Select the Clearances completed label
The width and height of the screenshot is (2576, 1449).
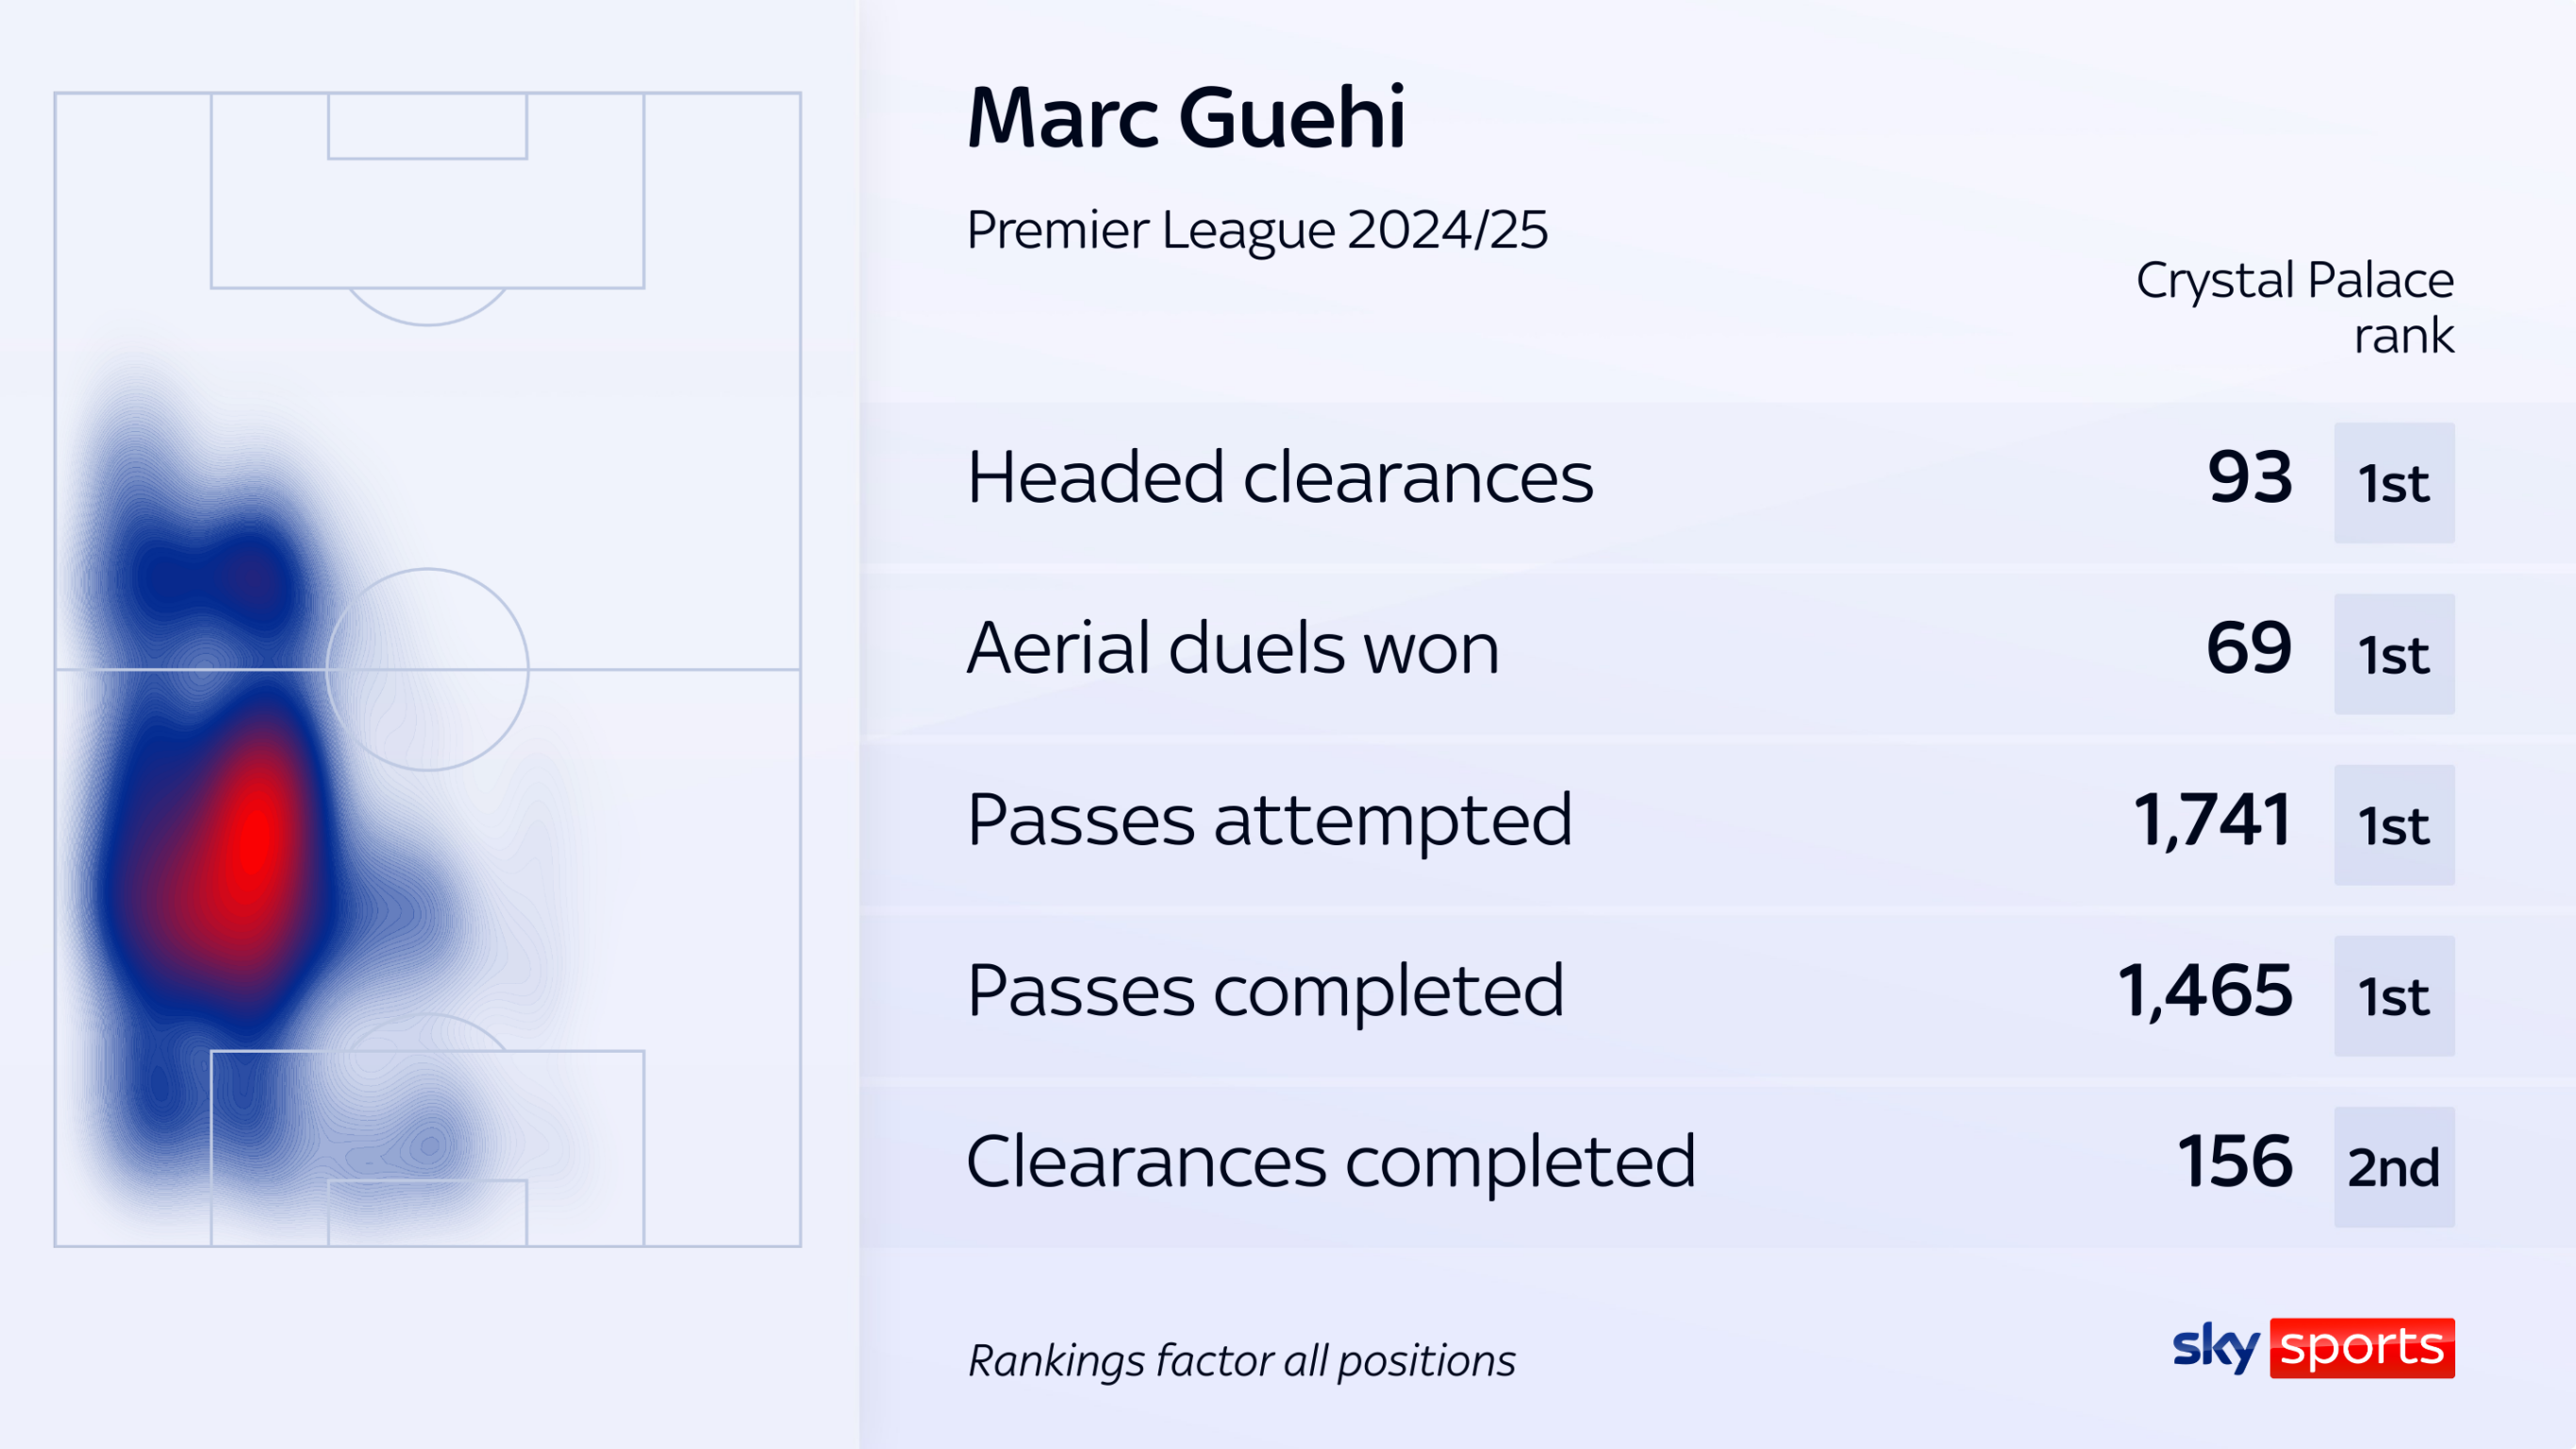pyautogui.click(x=1330, y=1162)
